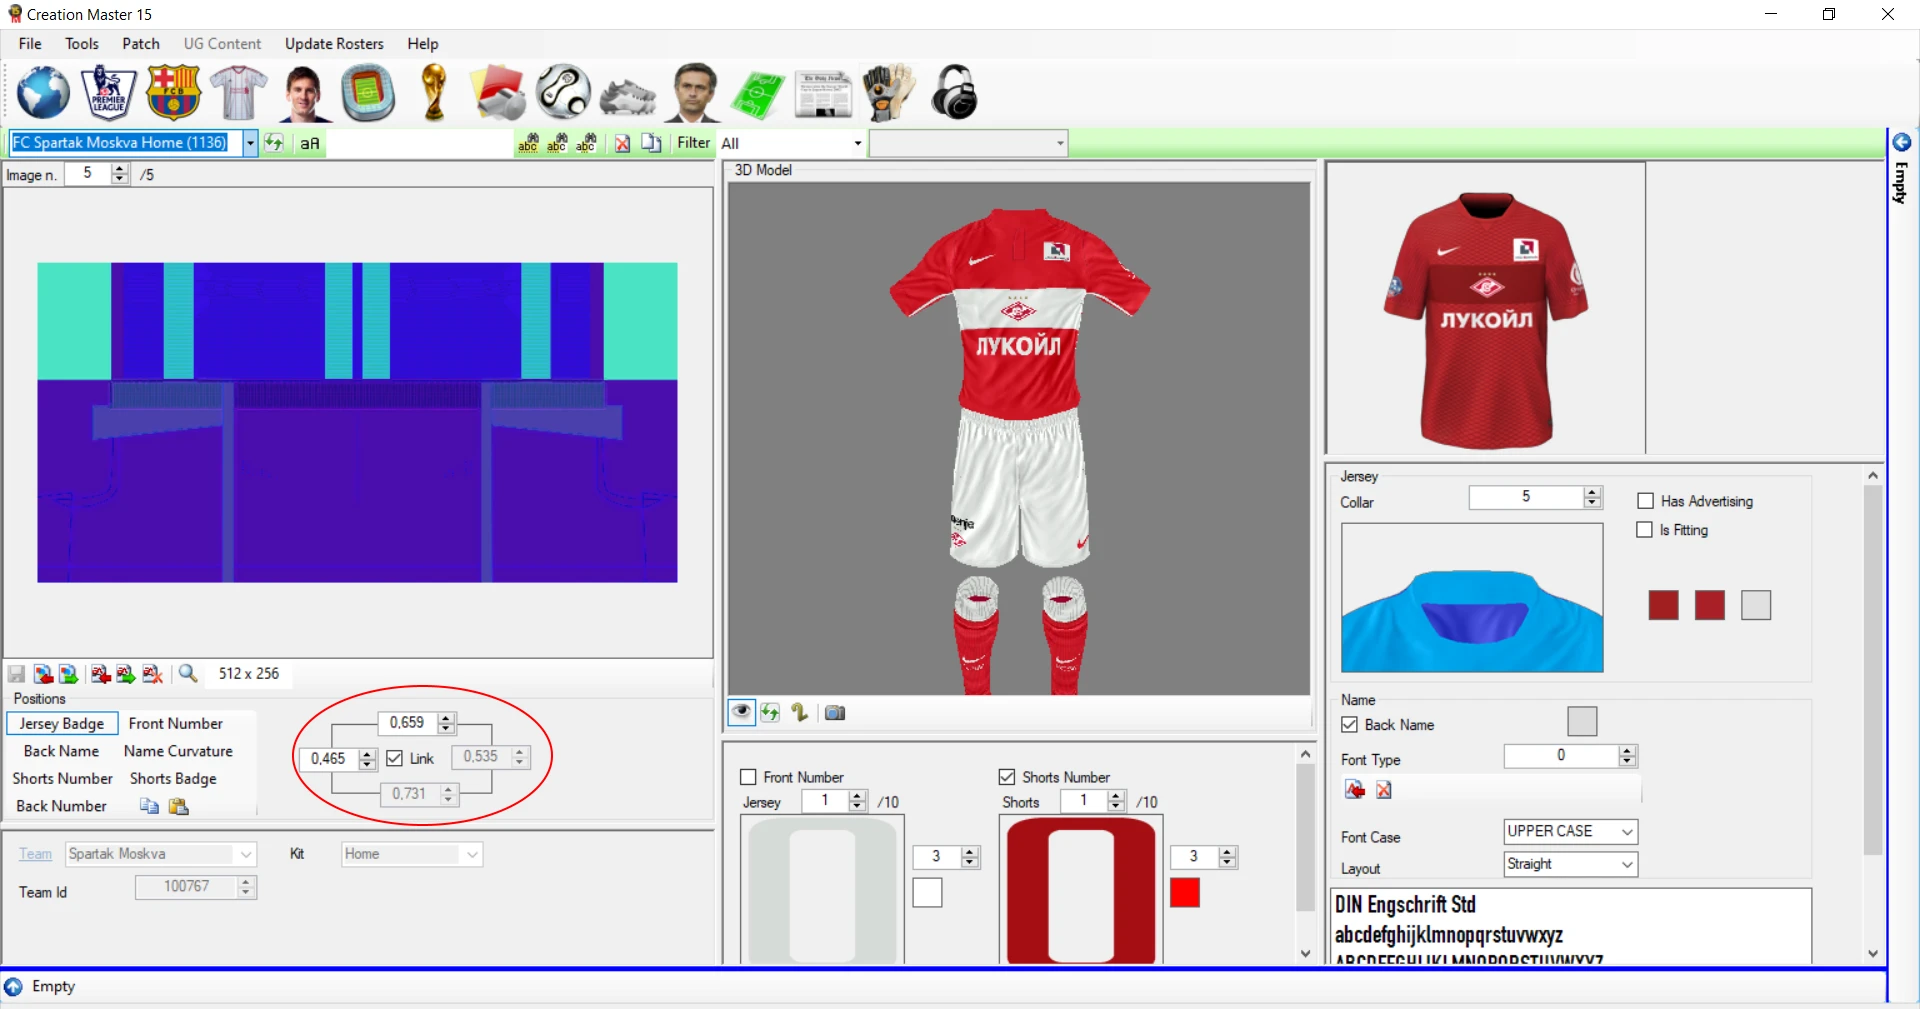The image size is (1920, 1009).
Task: Open the goalkeeper Gloves editor icon
Action: point(888,93)
